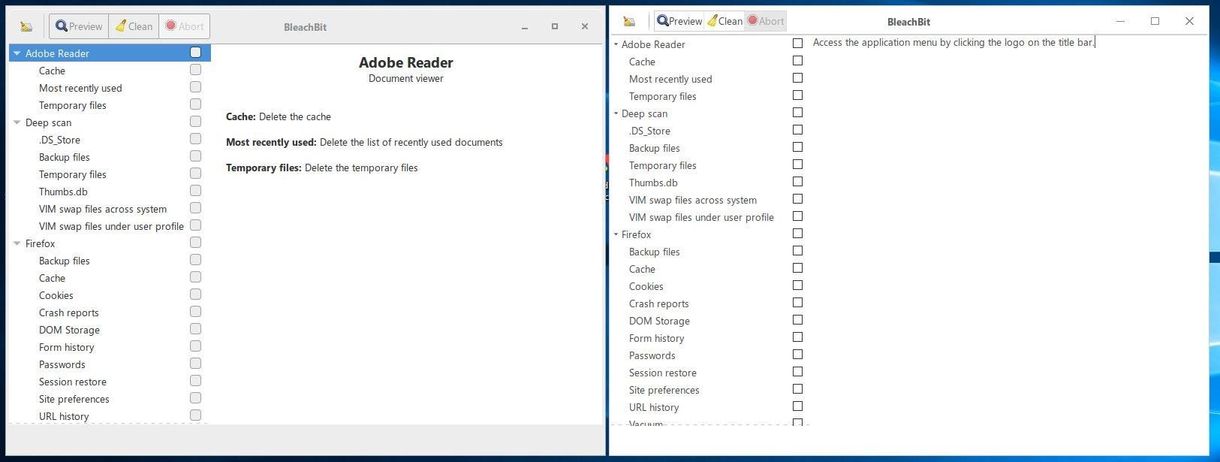Enable Firefox Cache checkbox in right window
This screenshot has height=462, width=1220.
point(797,268)
